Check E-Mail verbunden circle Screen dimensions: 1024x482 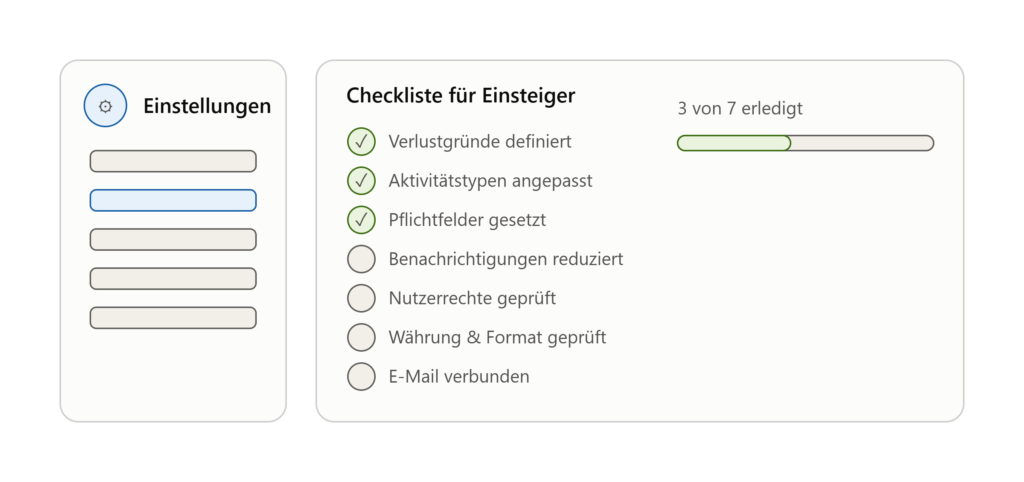point(361,377)
